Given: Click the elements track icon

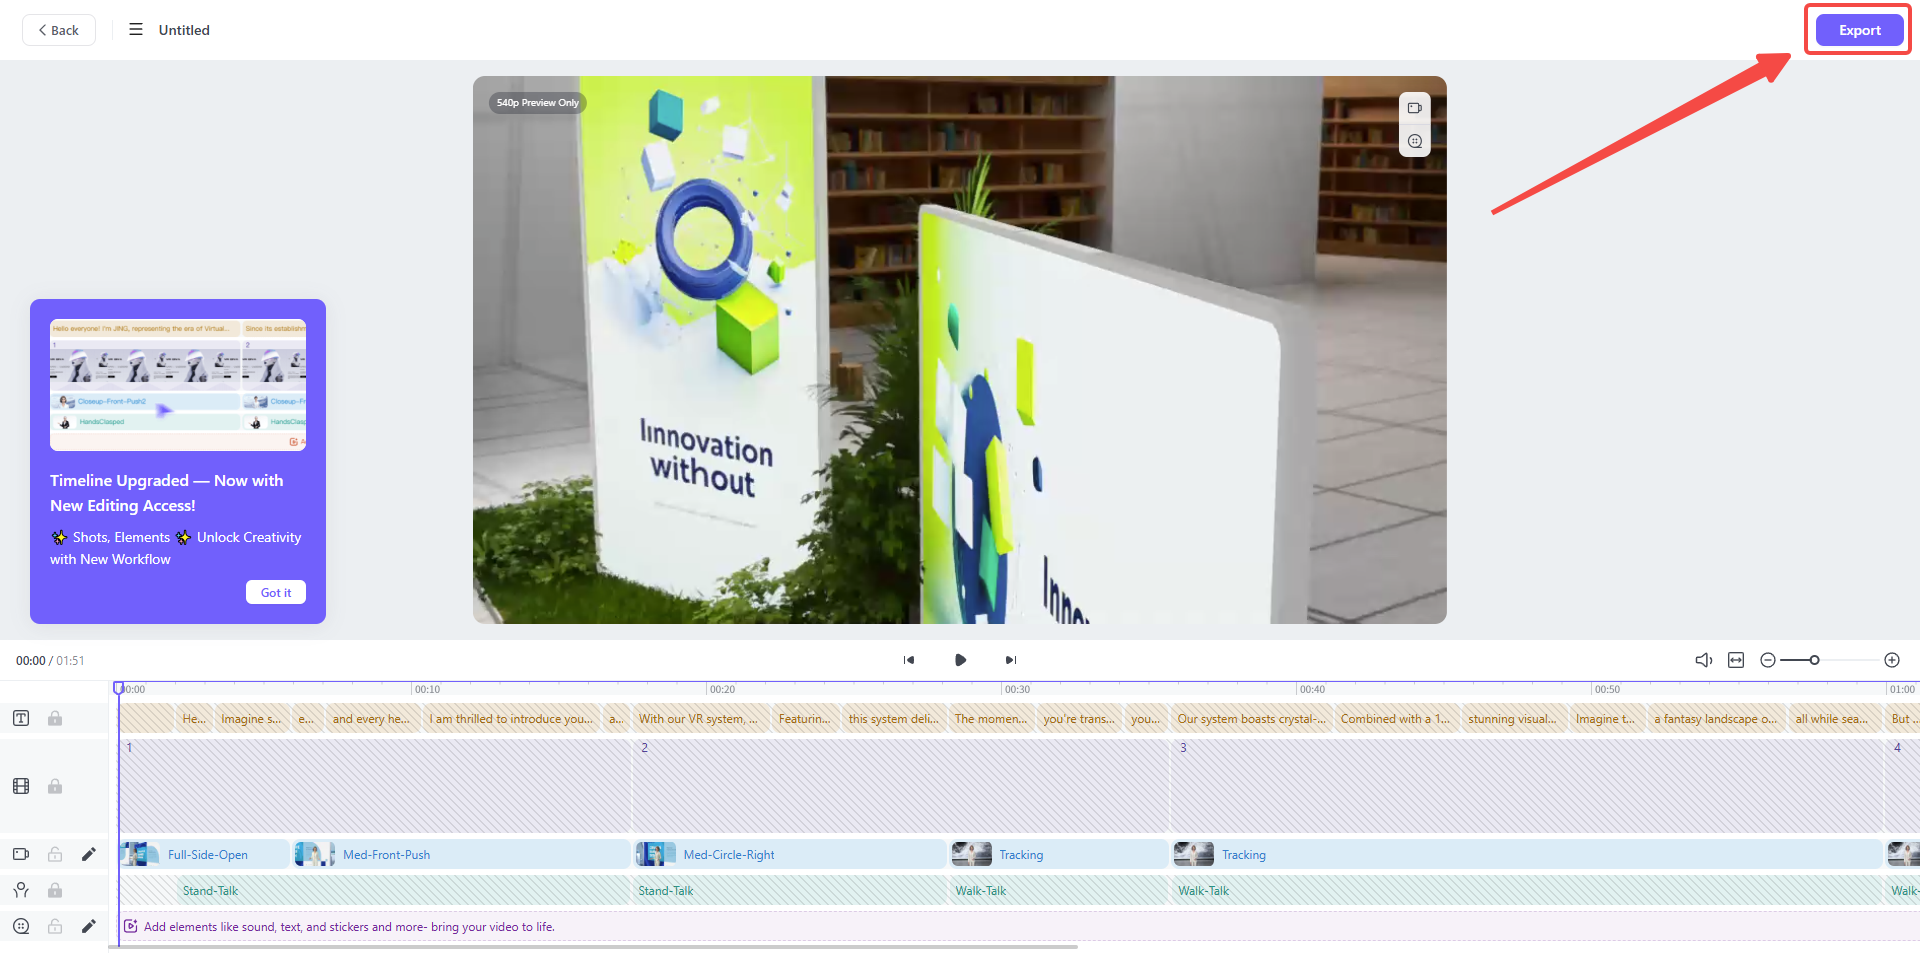Looking at the screenshot, I should click(21, 926).
